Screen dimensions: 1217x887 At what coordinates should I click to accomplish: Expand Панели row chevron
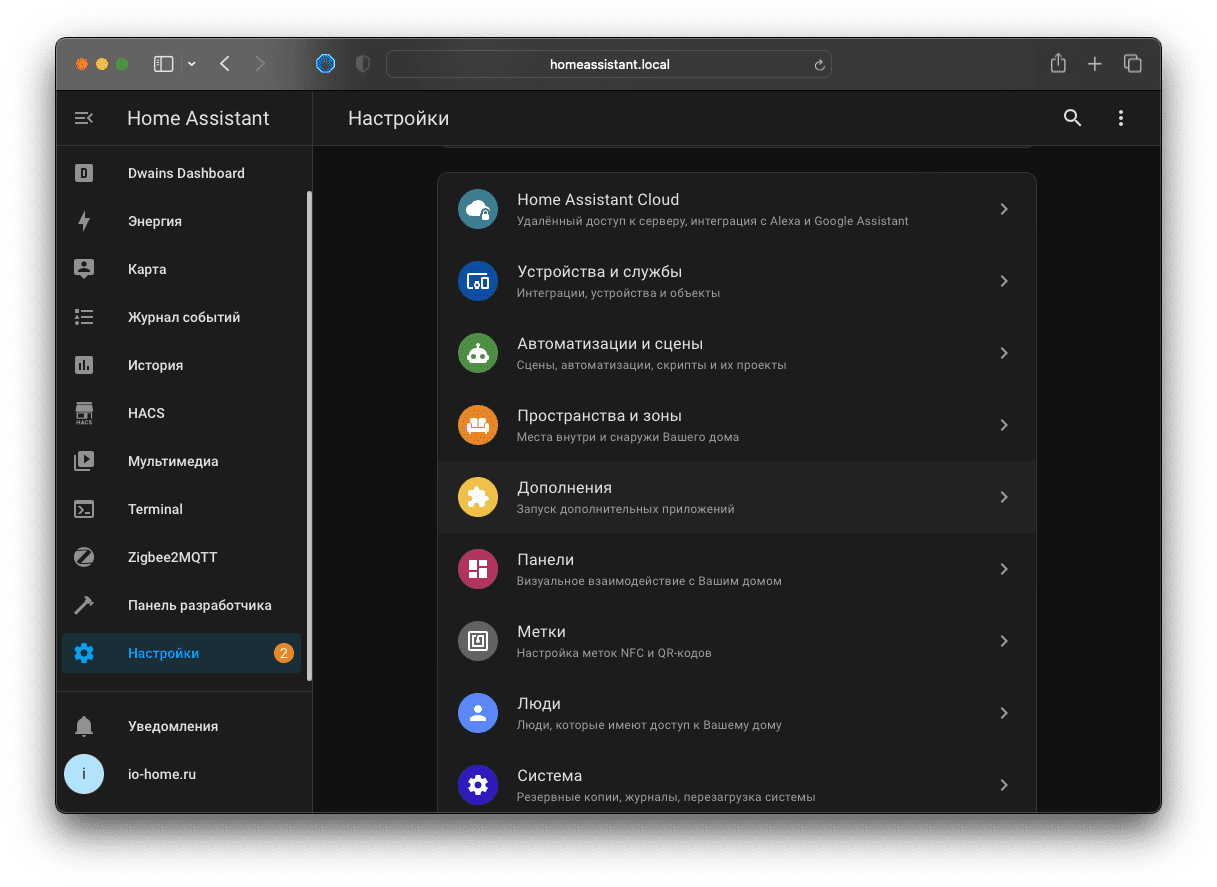point(1004,569)
